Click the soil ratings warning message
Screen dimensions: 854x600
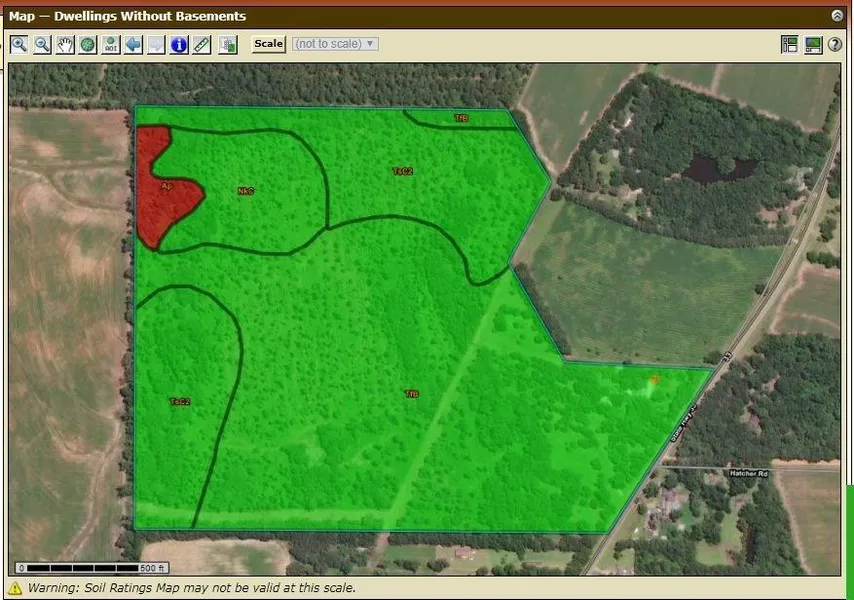click(x=190, y=588)
